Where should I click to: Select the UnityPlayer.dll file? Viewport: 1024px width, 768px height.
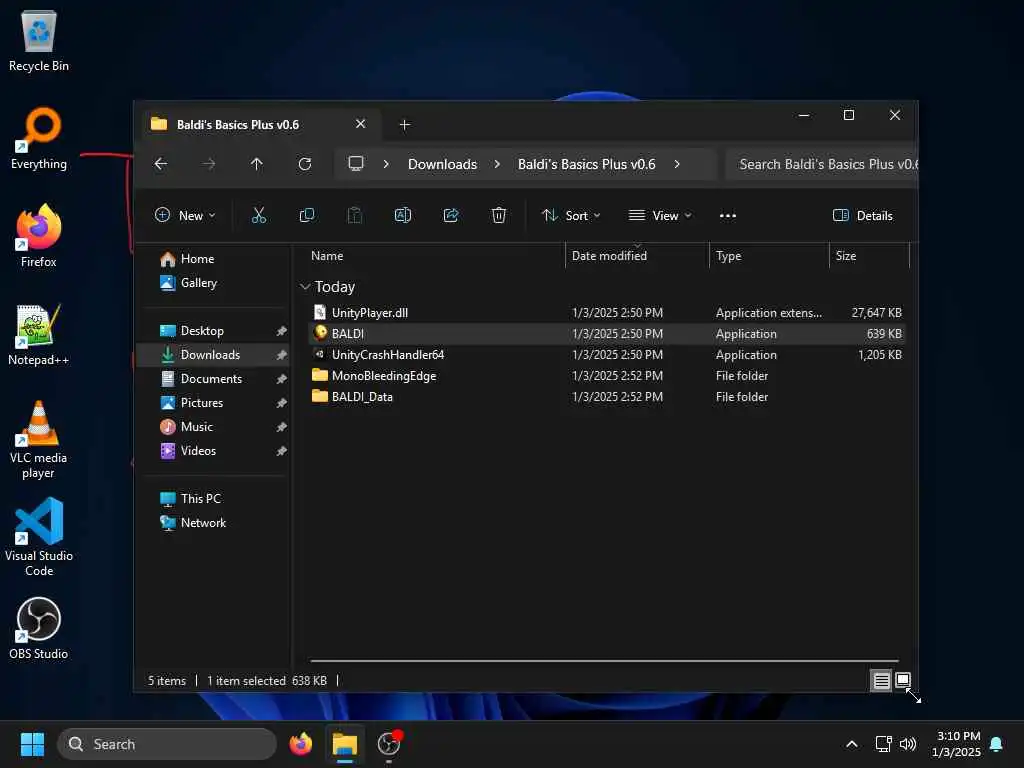[606, 313]
